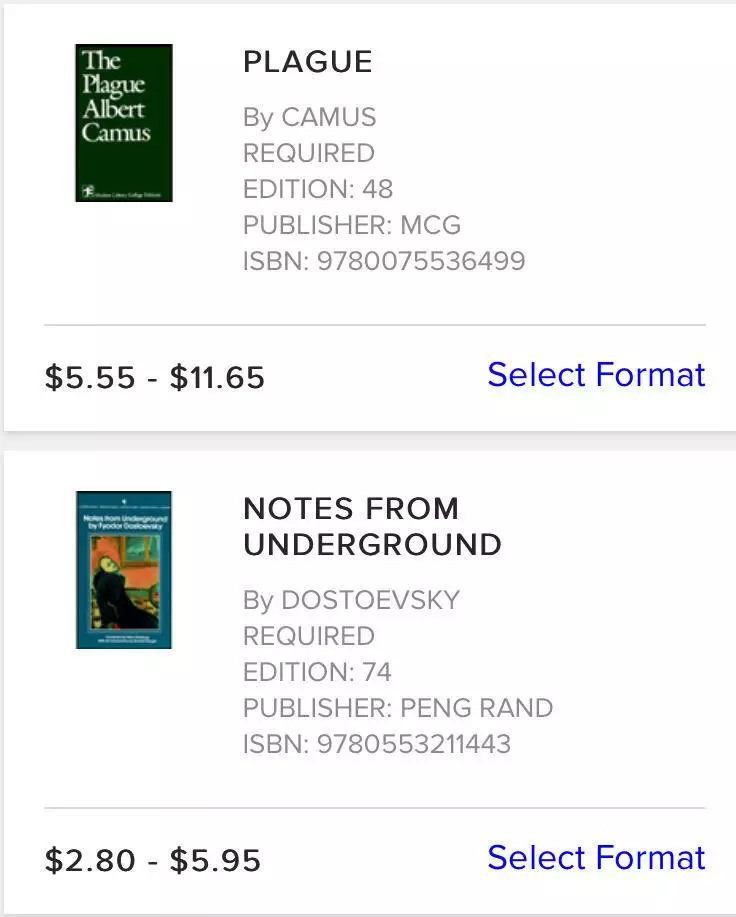Tap the $5.55 - $11.65 price range

tap(155, 378)
